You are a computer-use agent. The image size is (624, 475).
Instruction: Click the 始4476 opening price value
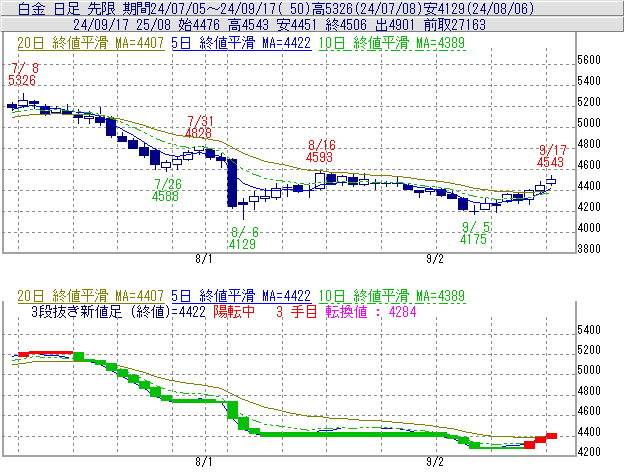pyautogui.click(x=199, y=25)
